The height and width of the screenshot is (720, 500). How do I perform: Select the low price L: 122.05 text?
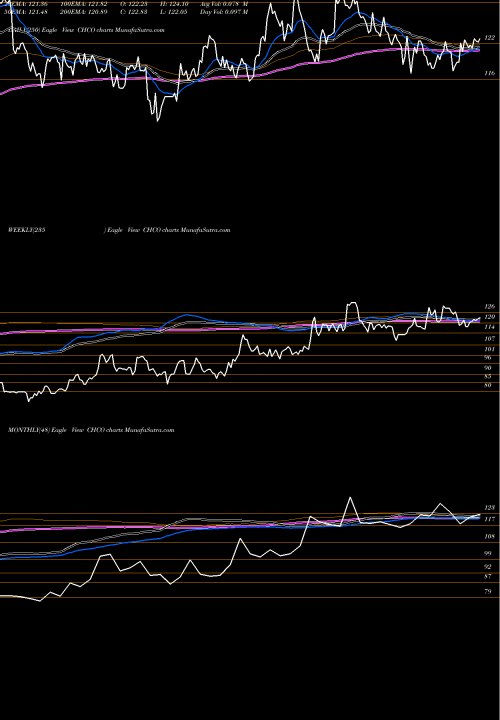coord(175,12)
